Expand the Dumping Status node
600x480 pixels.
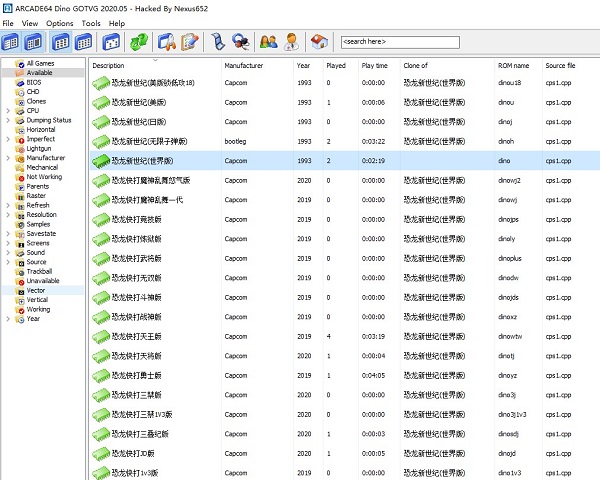click(x=8, y=120)
